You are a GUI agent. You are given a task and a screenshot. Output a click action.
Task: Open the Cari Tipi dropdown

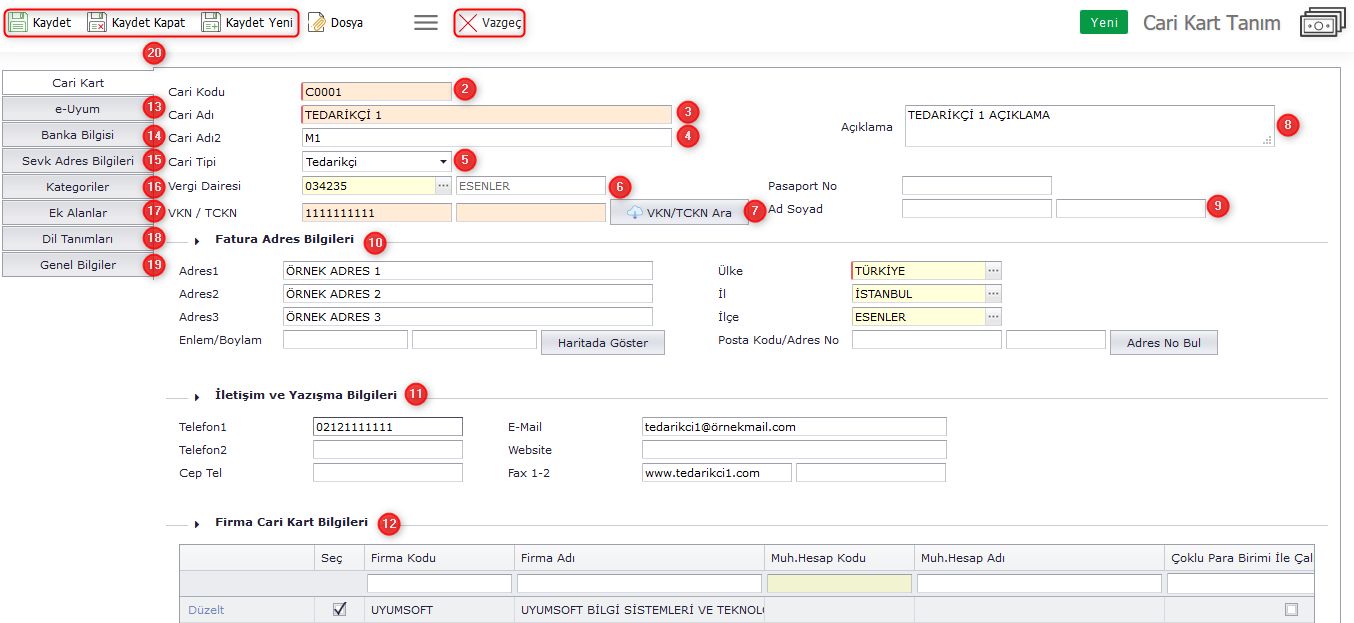coord(443,161)
